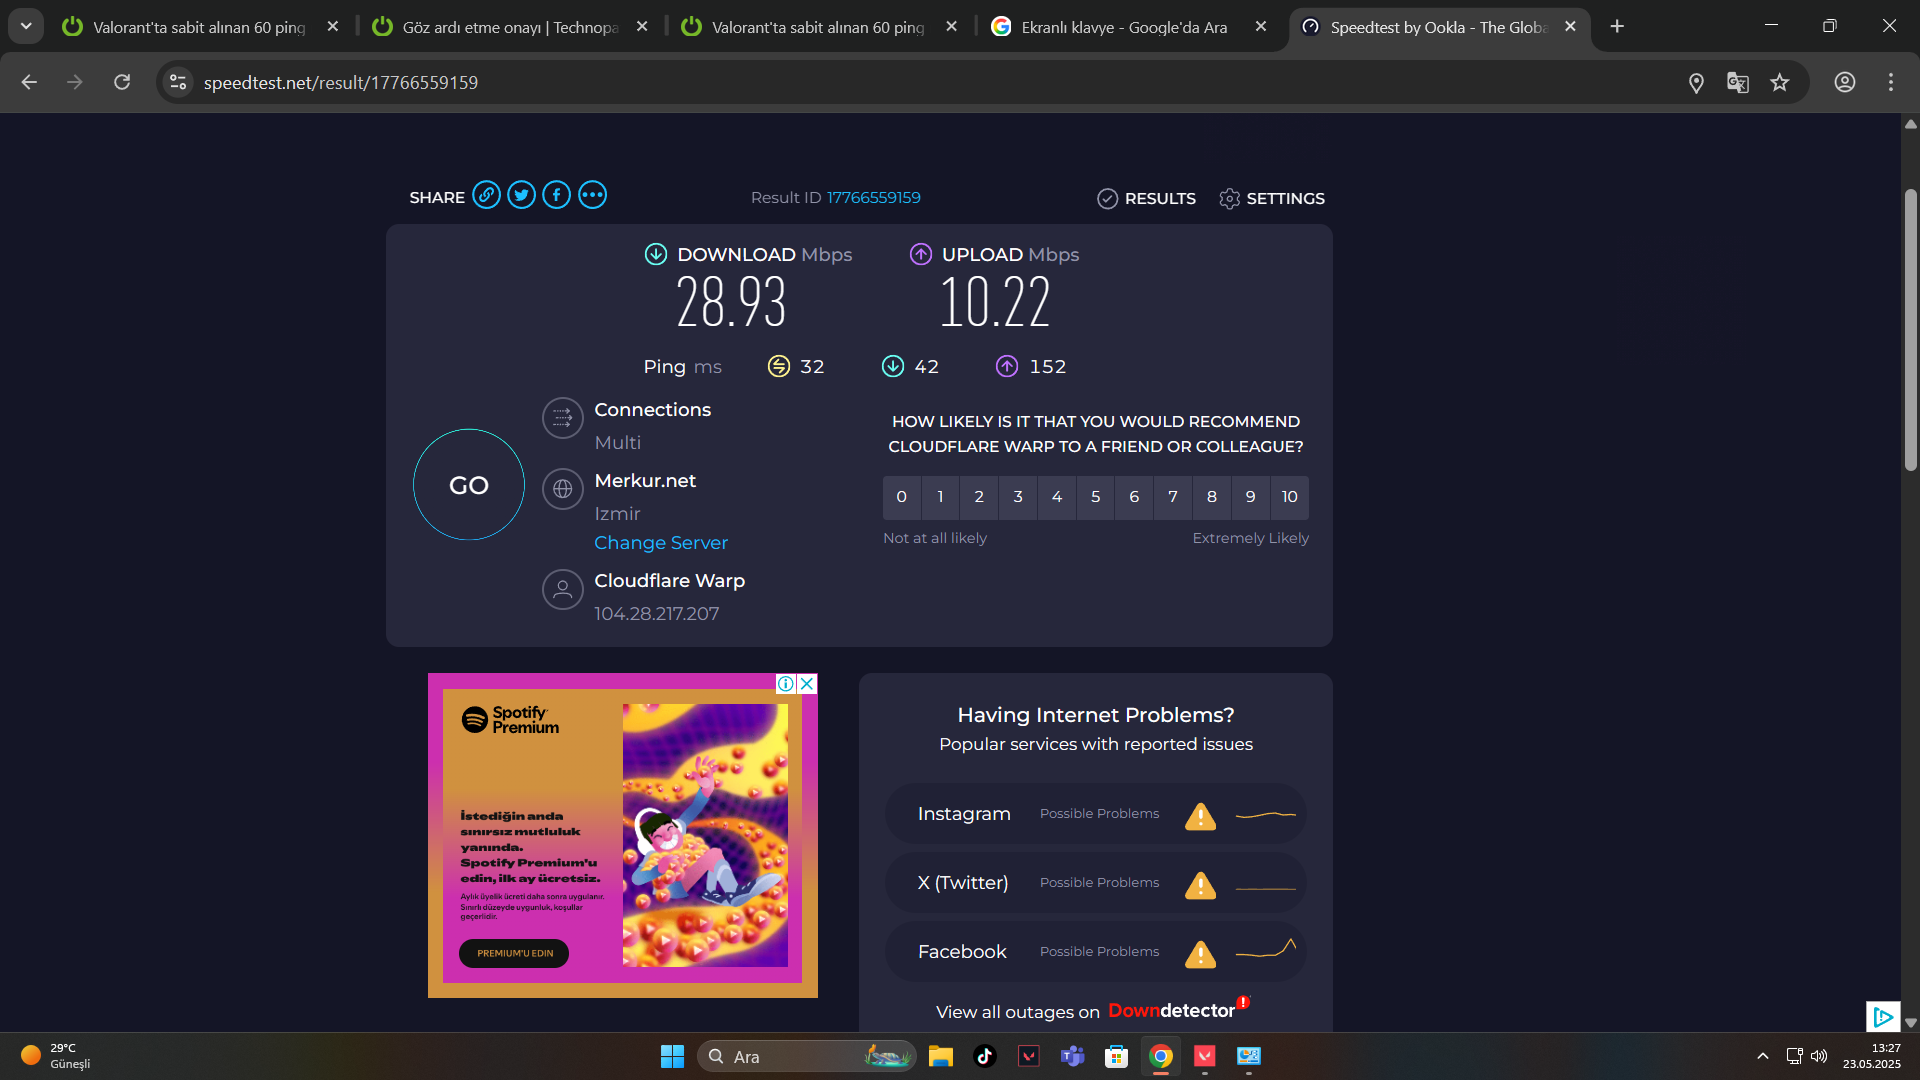
Task: Expand the system tray hidden icons chevron
Action: (x=1763, y=1056)
